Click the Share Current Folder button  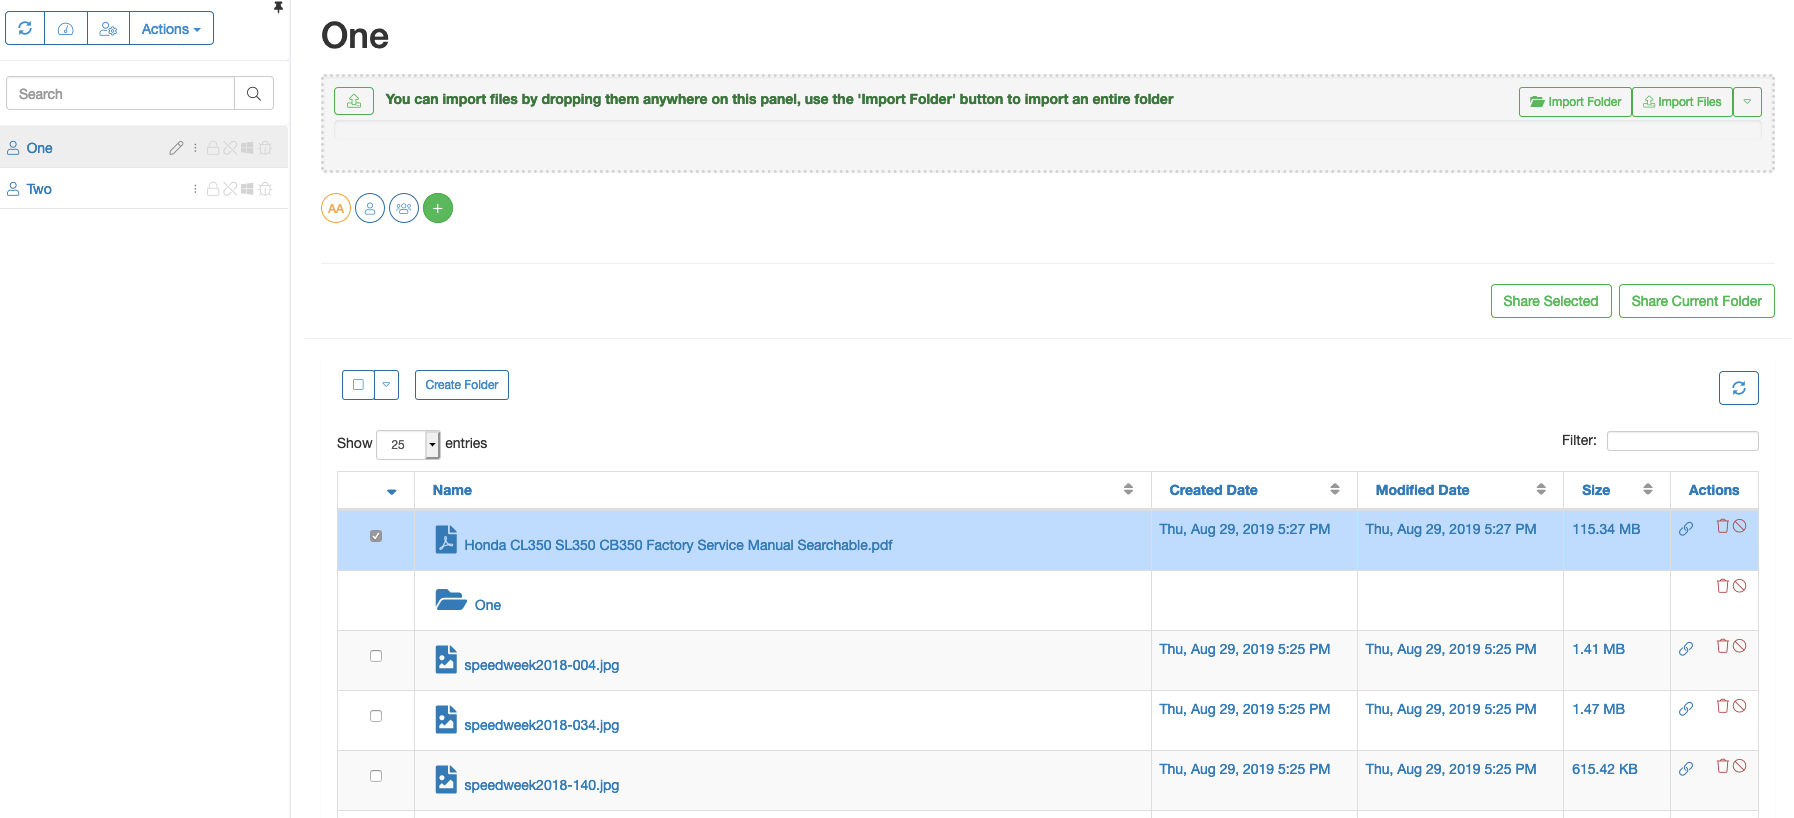(1697, 301)
